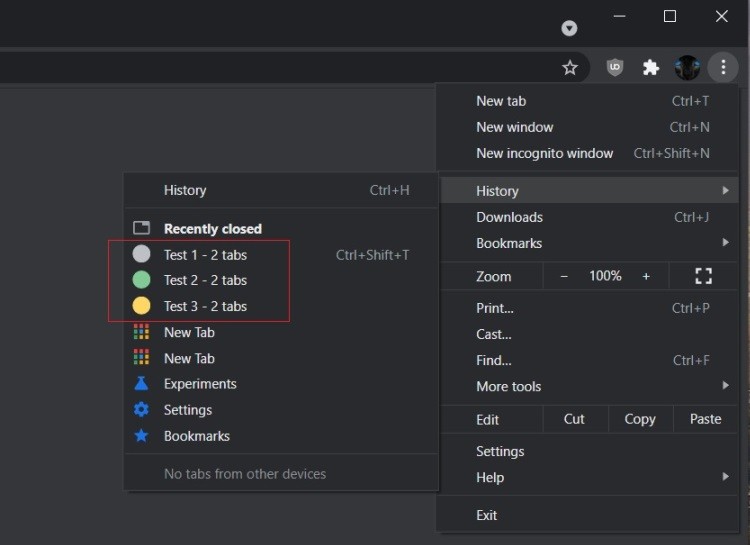Increase zoom with the plus button
Screen dimensions: 750x545
tap(646, 276)
